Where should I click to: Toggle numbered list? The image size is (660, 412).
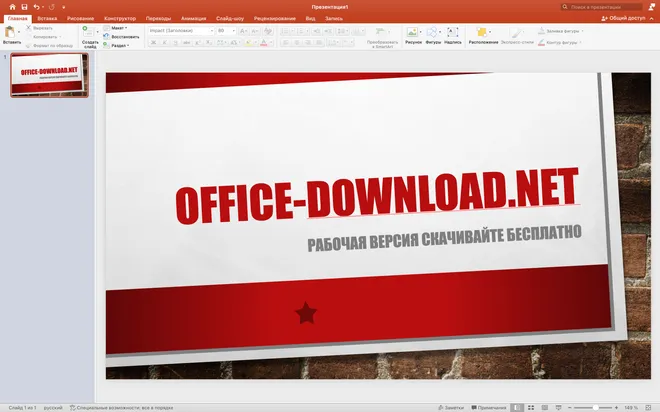point(301,31)
